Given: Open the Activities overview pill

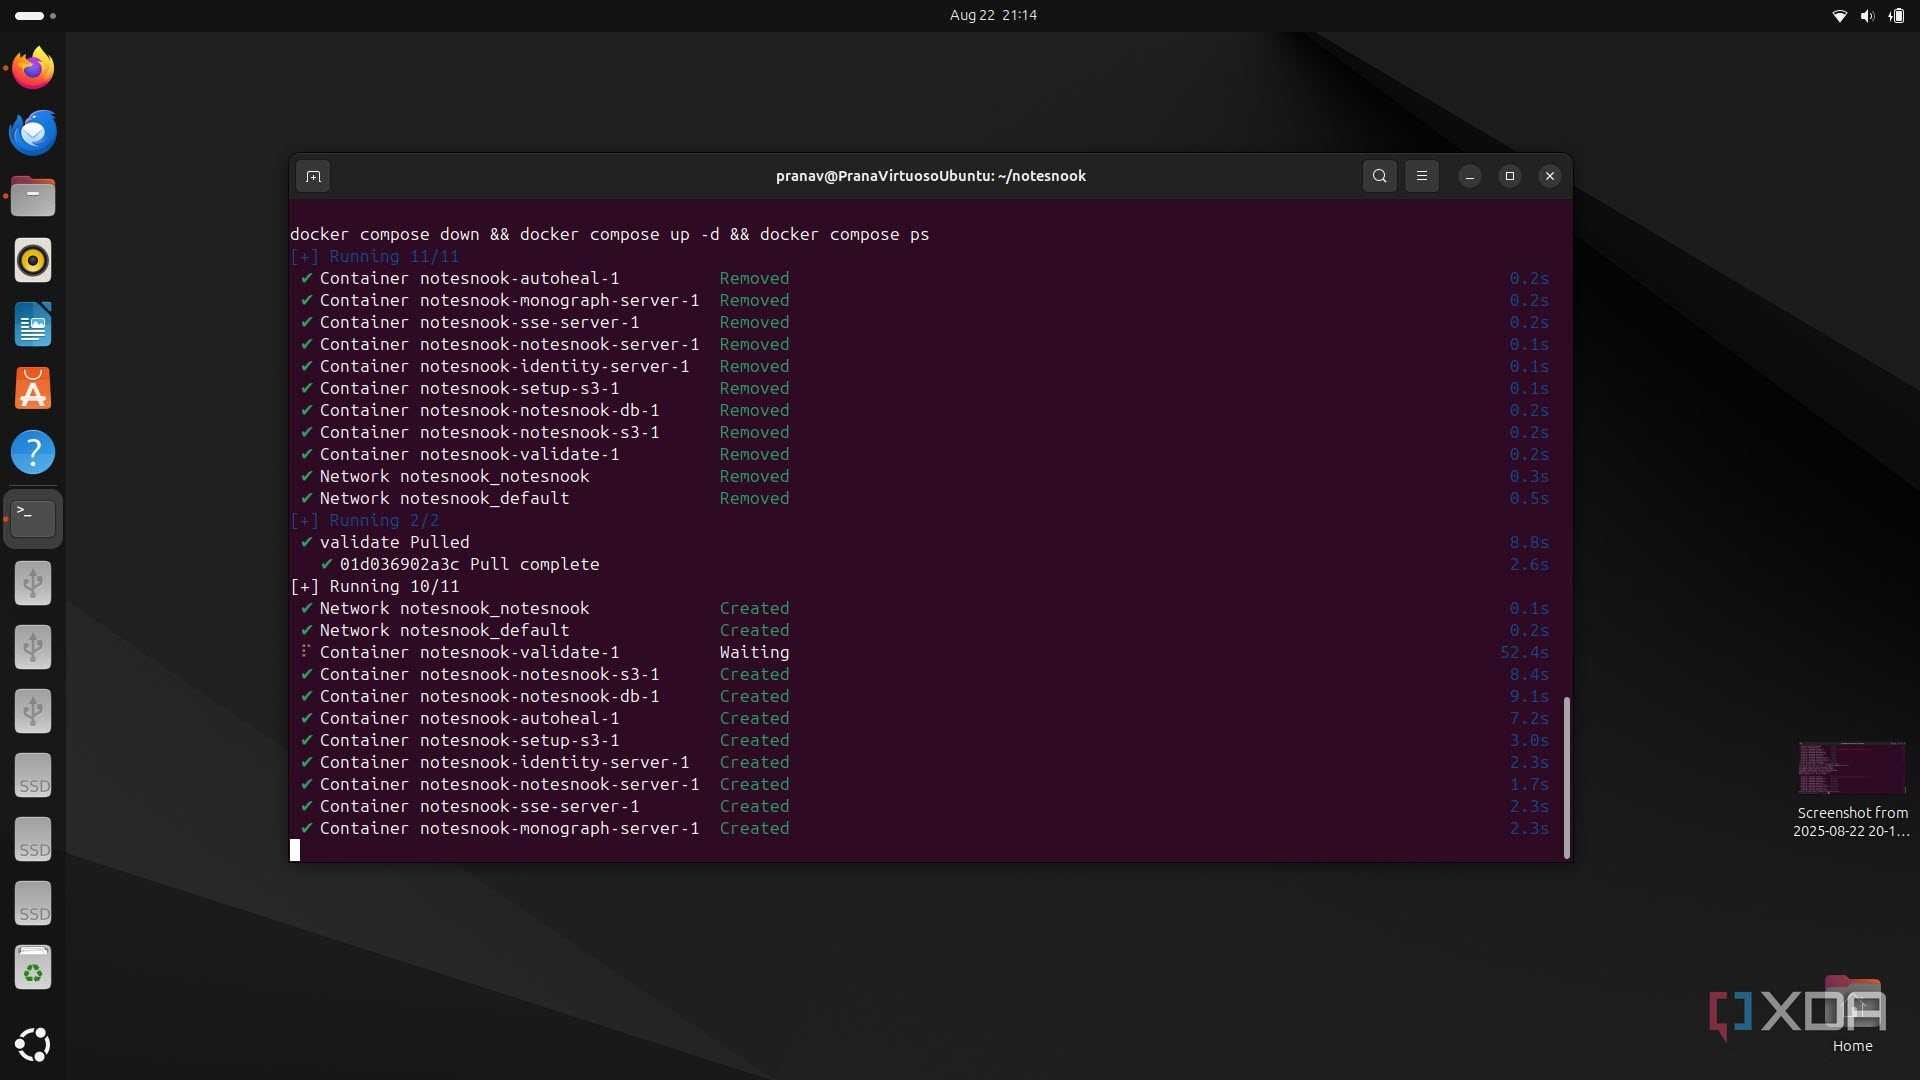Looking at the screenshot, I should point(35,15).
